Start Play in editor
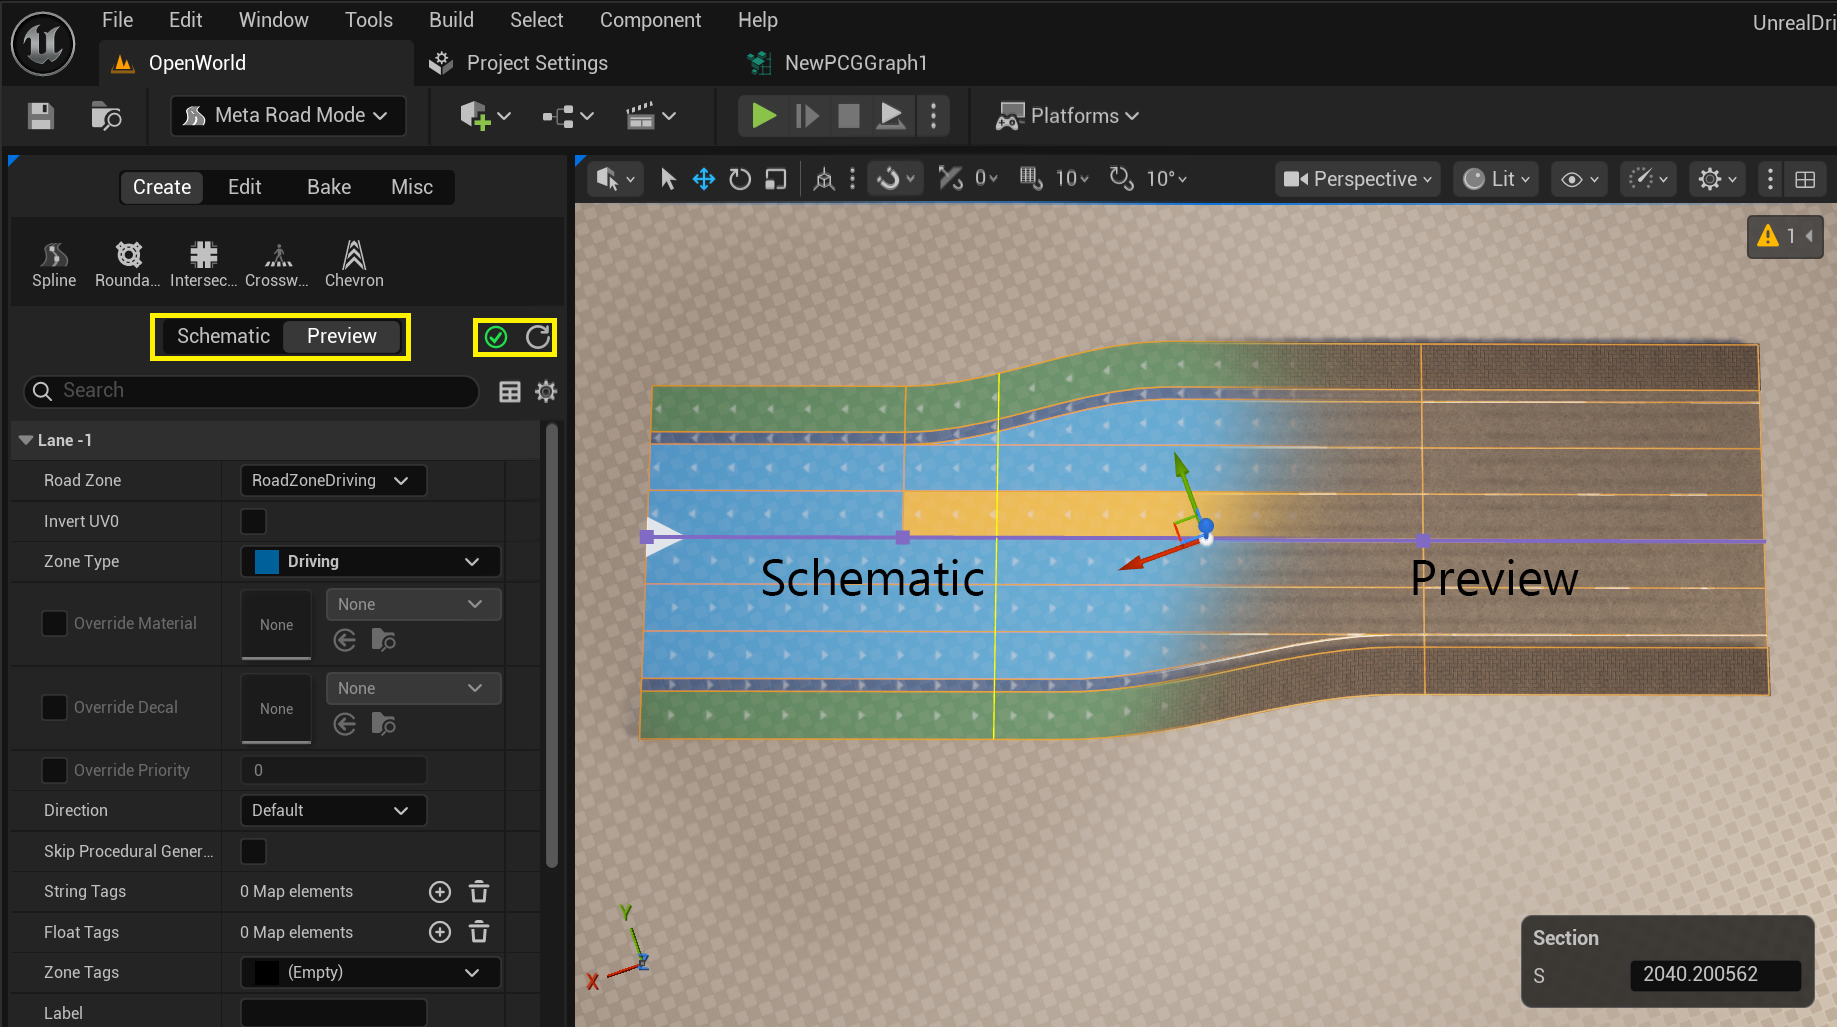The image size is (1837, 1027). point(764,116)
